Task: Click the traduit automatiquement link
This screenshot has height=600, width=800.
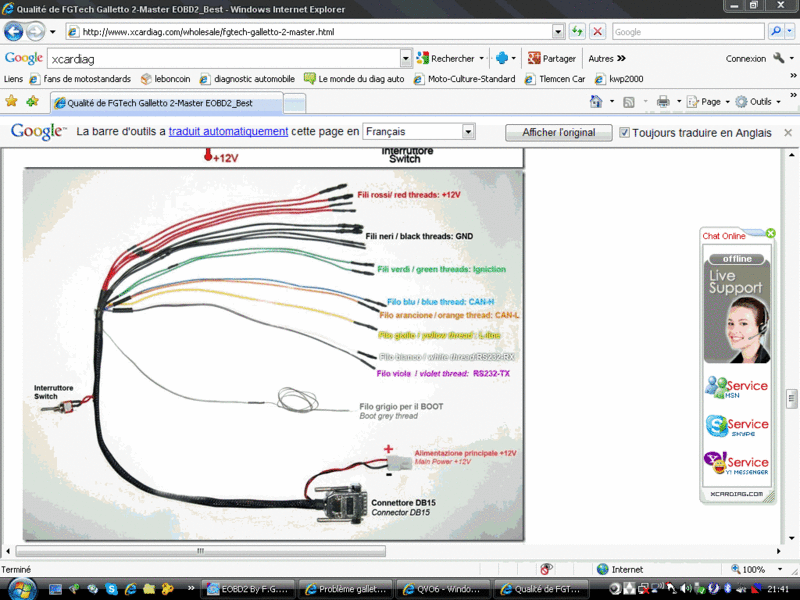Action: (228, 132)
